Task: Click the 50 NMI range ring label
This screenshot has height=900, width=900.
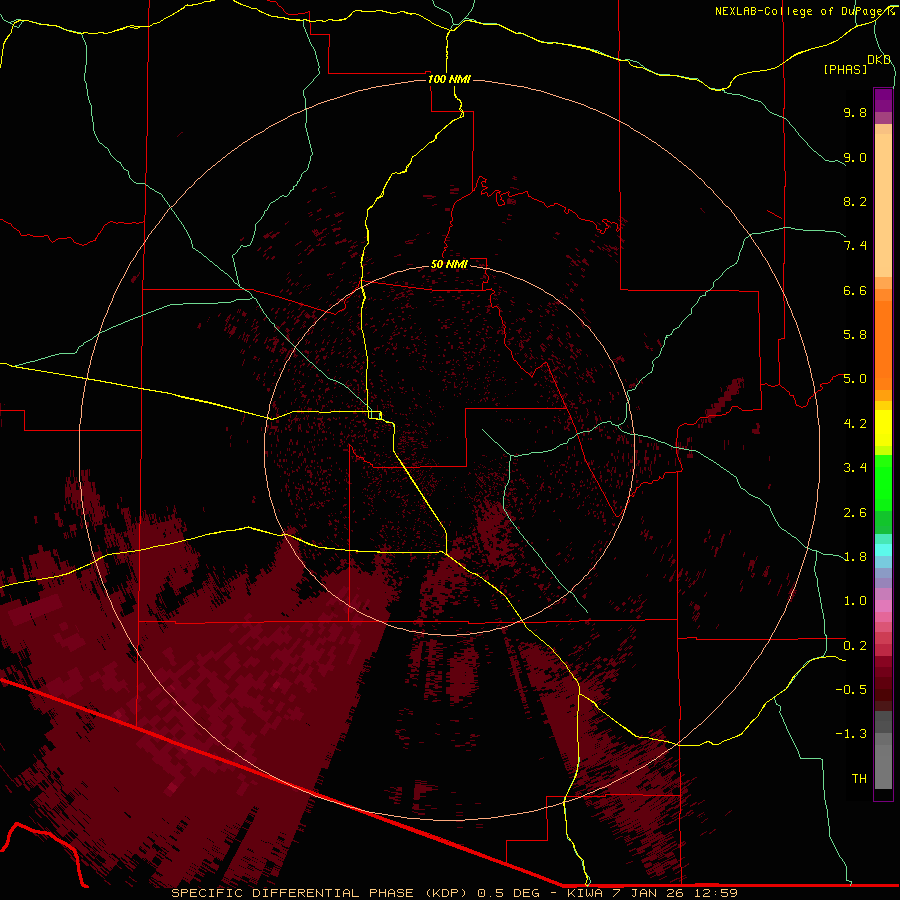Action: coord(449,264)
